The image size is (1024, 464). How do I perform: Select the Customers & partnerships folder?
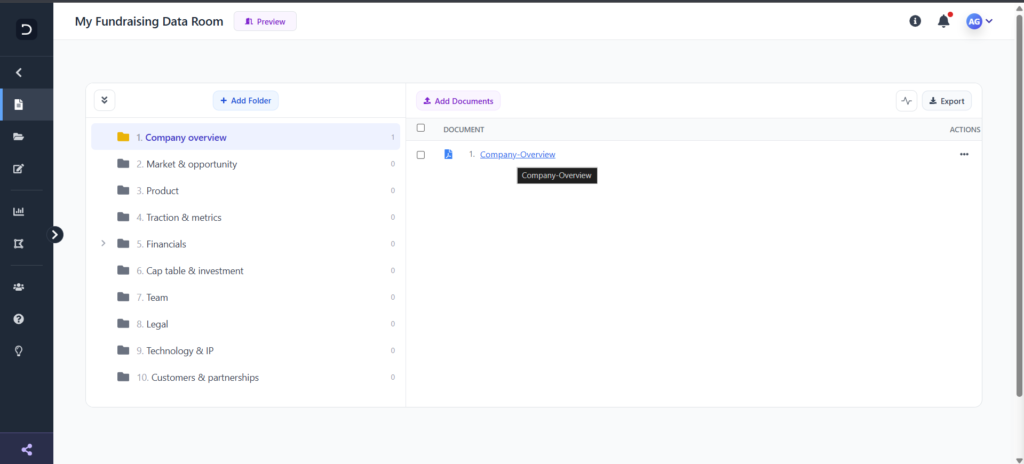(x=246, y=377)
